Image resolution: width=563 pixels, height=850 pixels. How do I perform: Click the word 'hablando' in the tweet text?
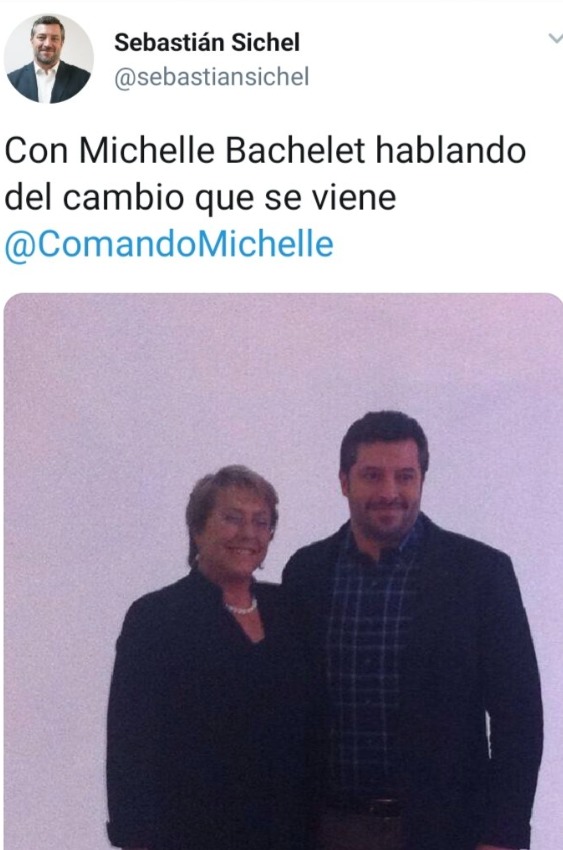tap(450, 150)
